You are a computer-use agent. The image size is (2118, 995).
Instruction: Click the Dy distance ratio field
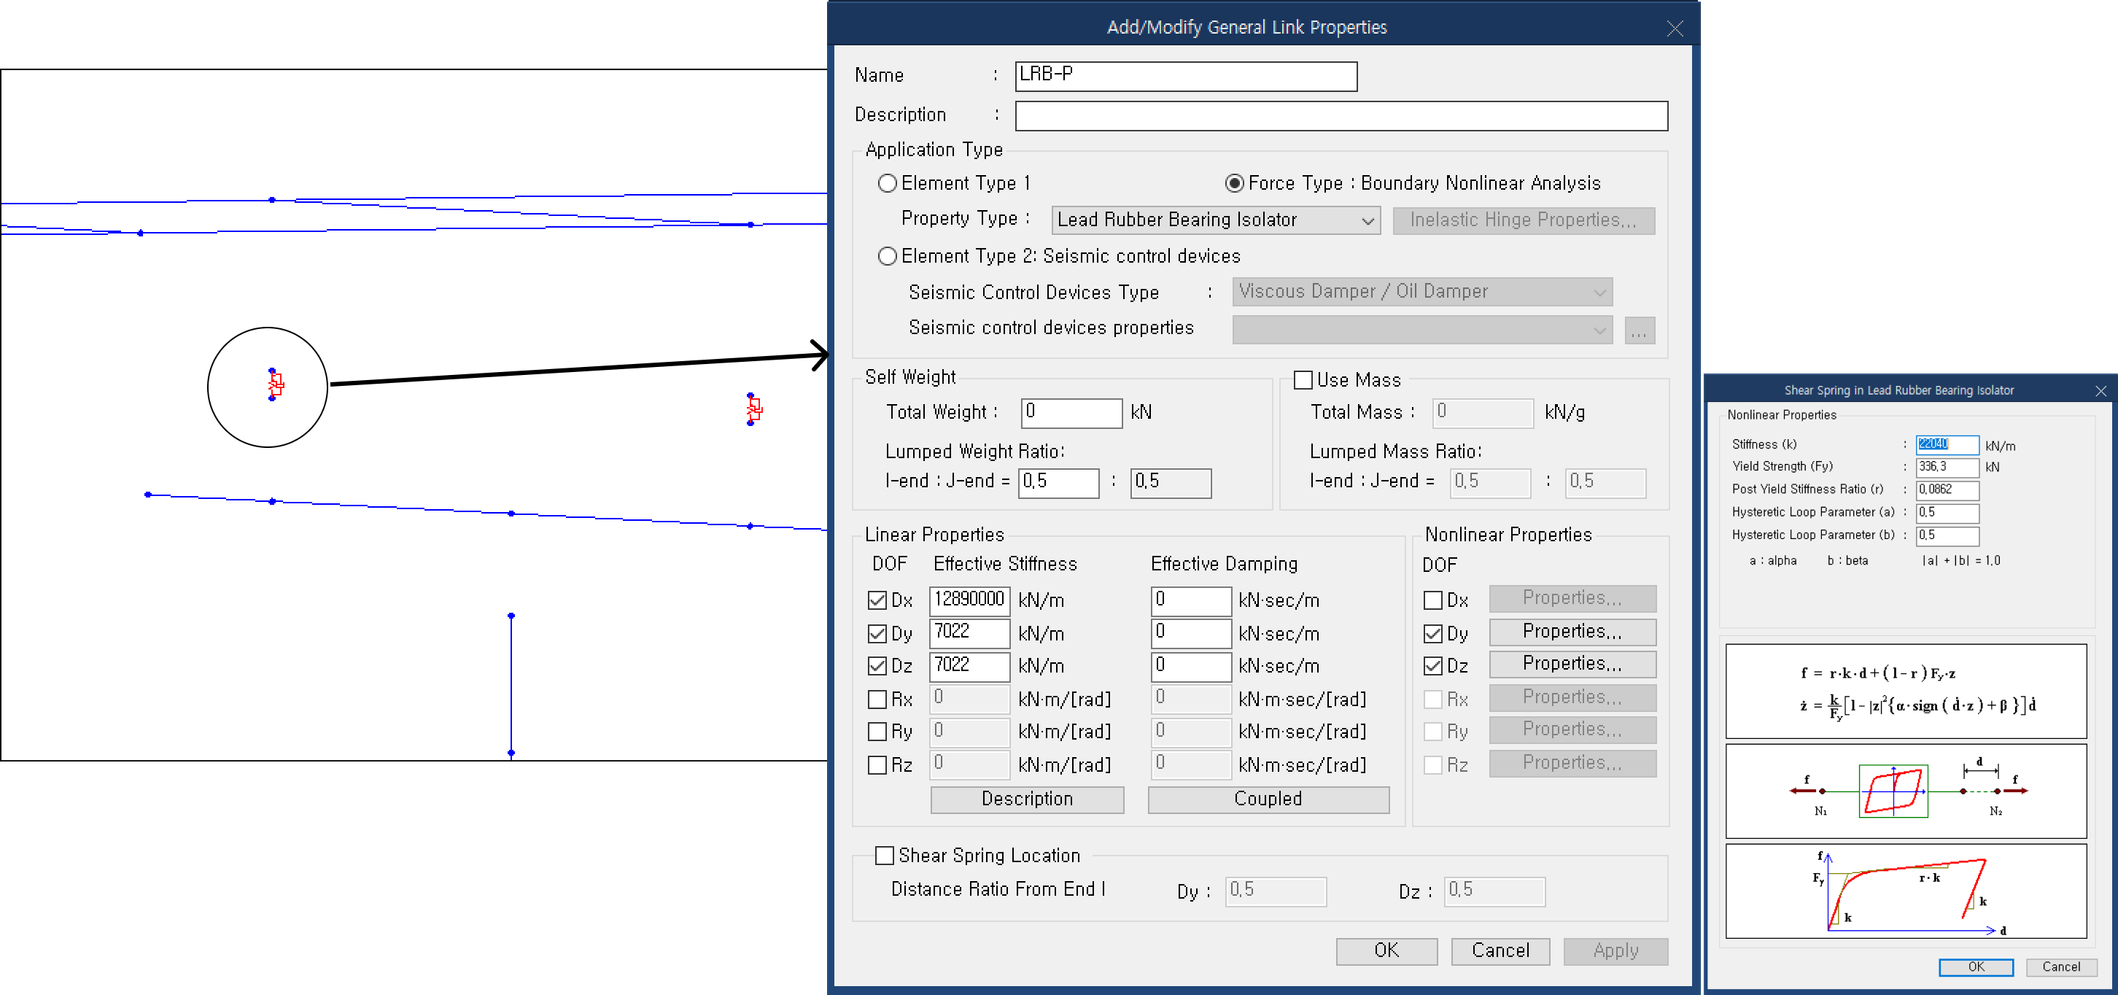tap(1276, 891)
